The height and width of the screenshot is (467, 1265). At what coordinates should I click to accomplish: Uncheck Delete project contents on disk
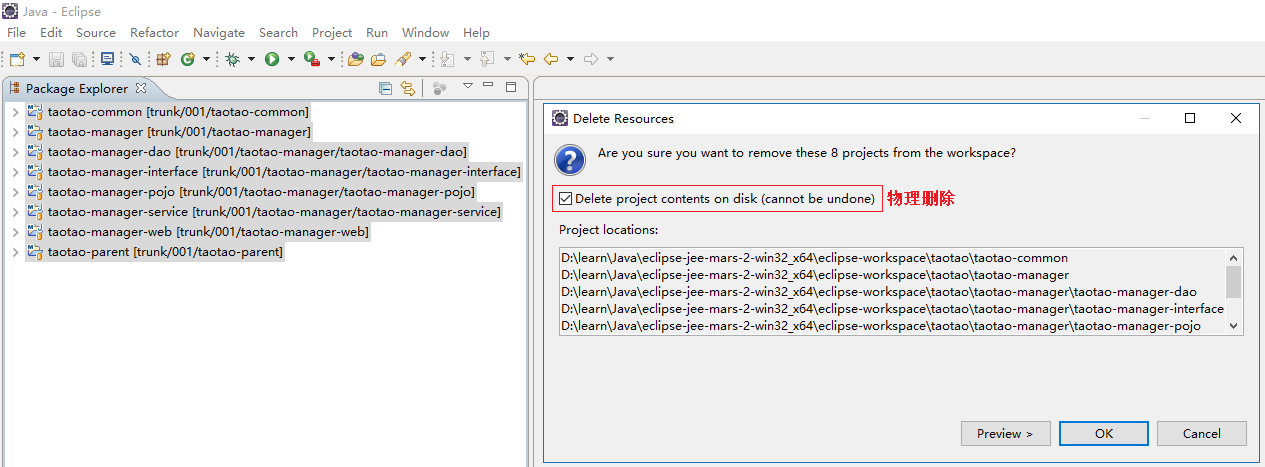(566, 199)
